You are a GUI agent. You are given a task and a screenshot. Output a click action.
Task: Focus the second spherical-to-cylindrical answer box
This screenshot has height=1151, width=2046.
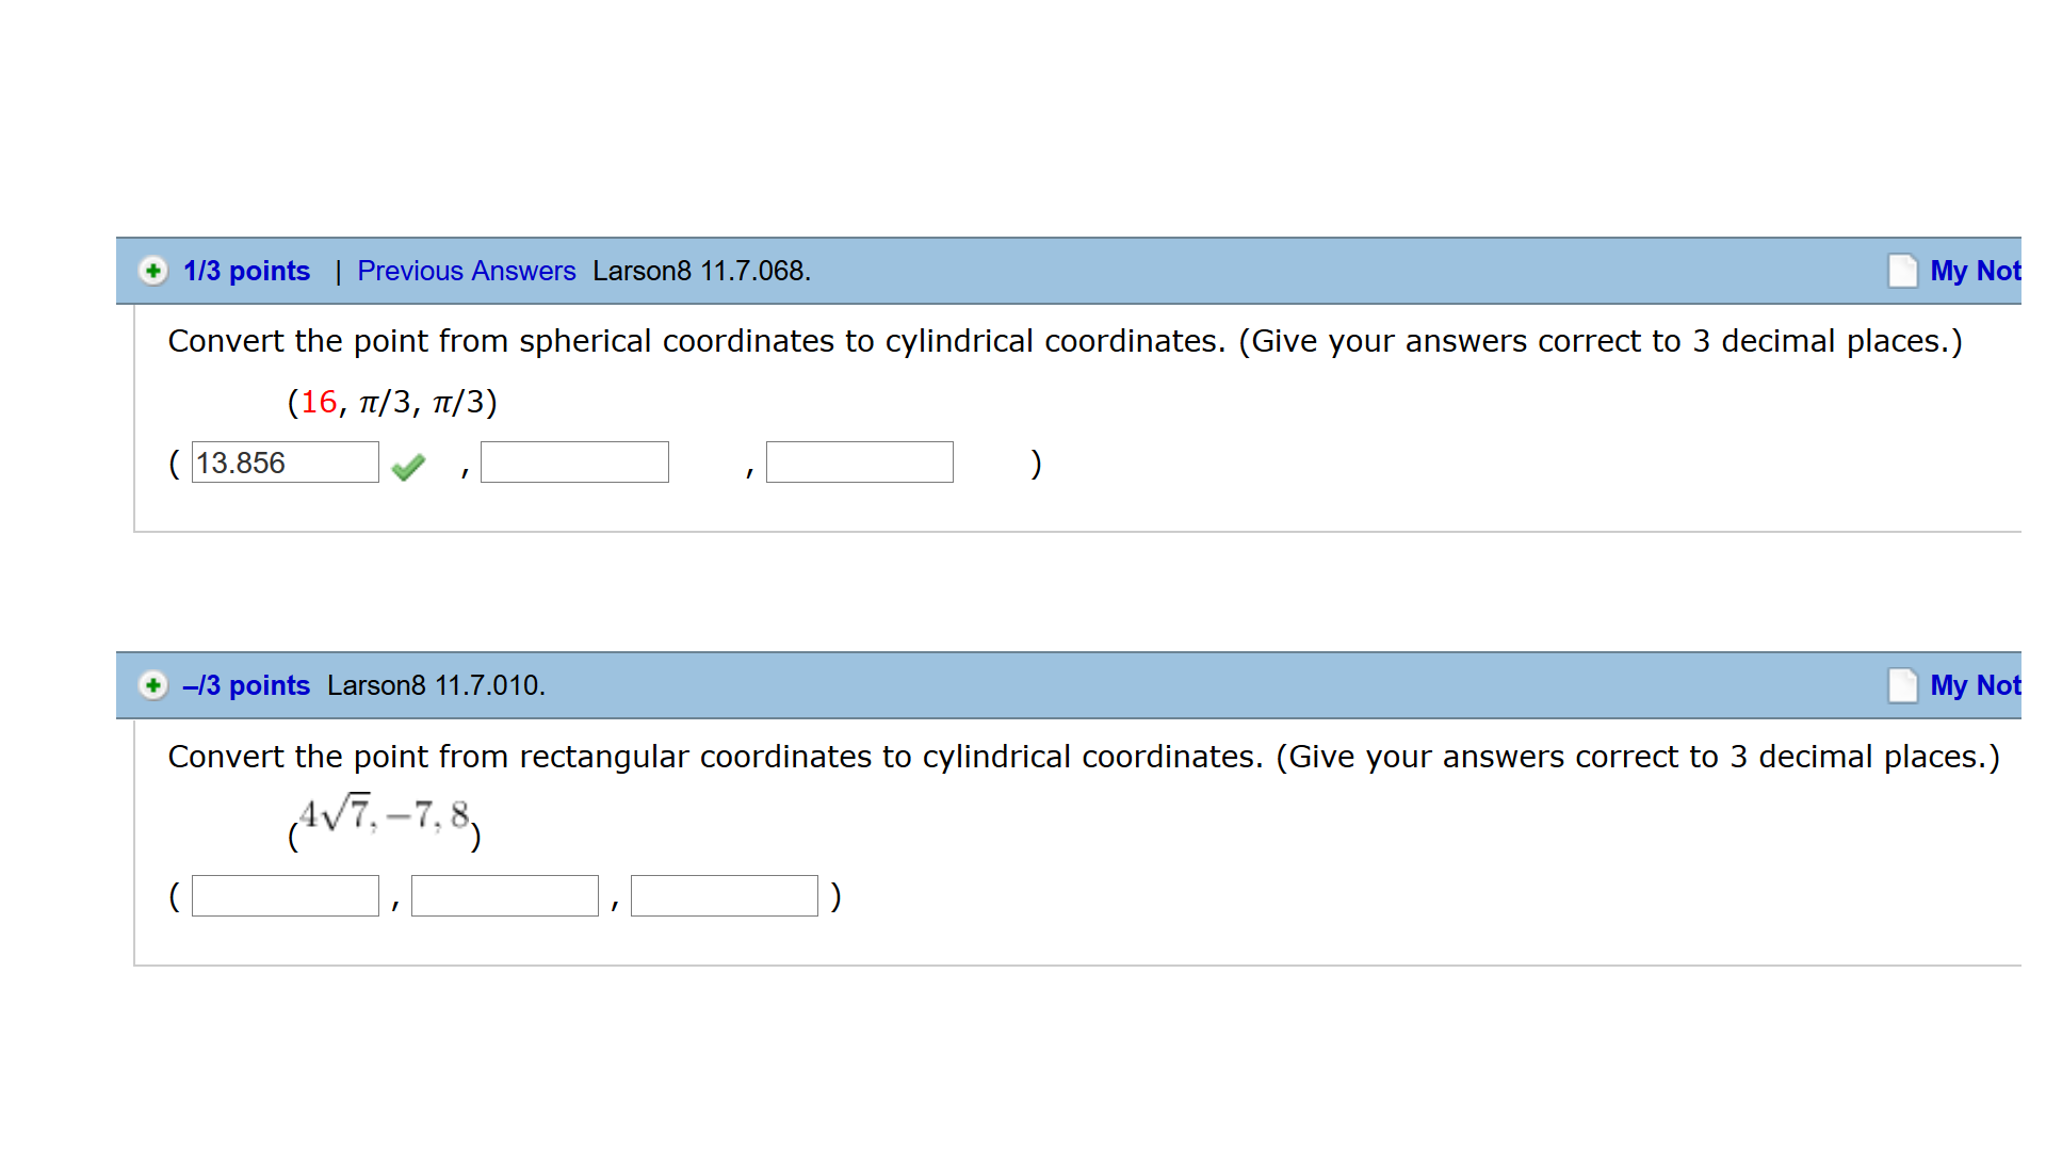coord(574,463)
